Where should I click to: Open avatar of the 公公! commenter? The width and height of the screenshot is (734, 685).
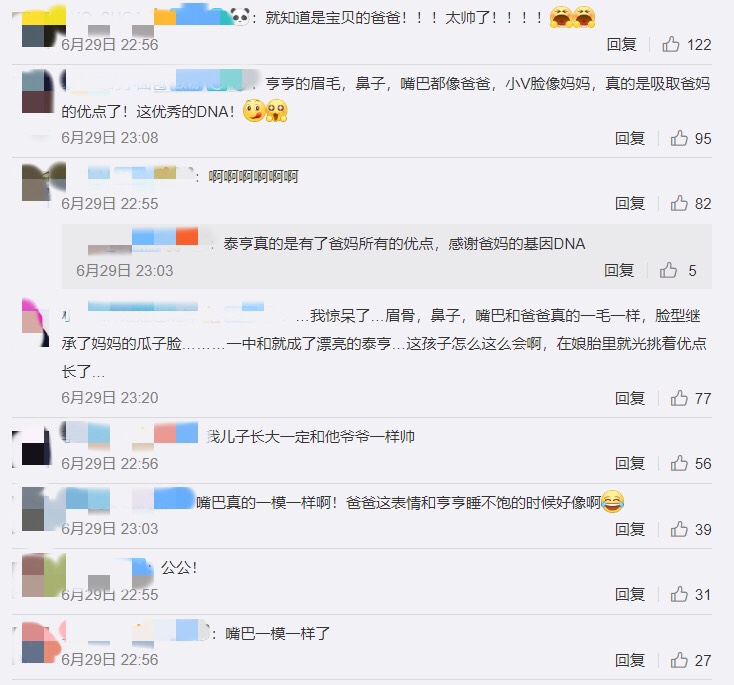point(44,575)
